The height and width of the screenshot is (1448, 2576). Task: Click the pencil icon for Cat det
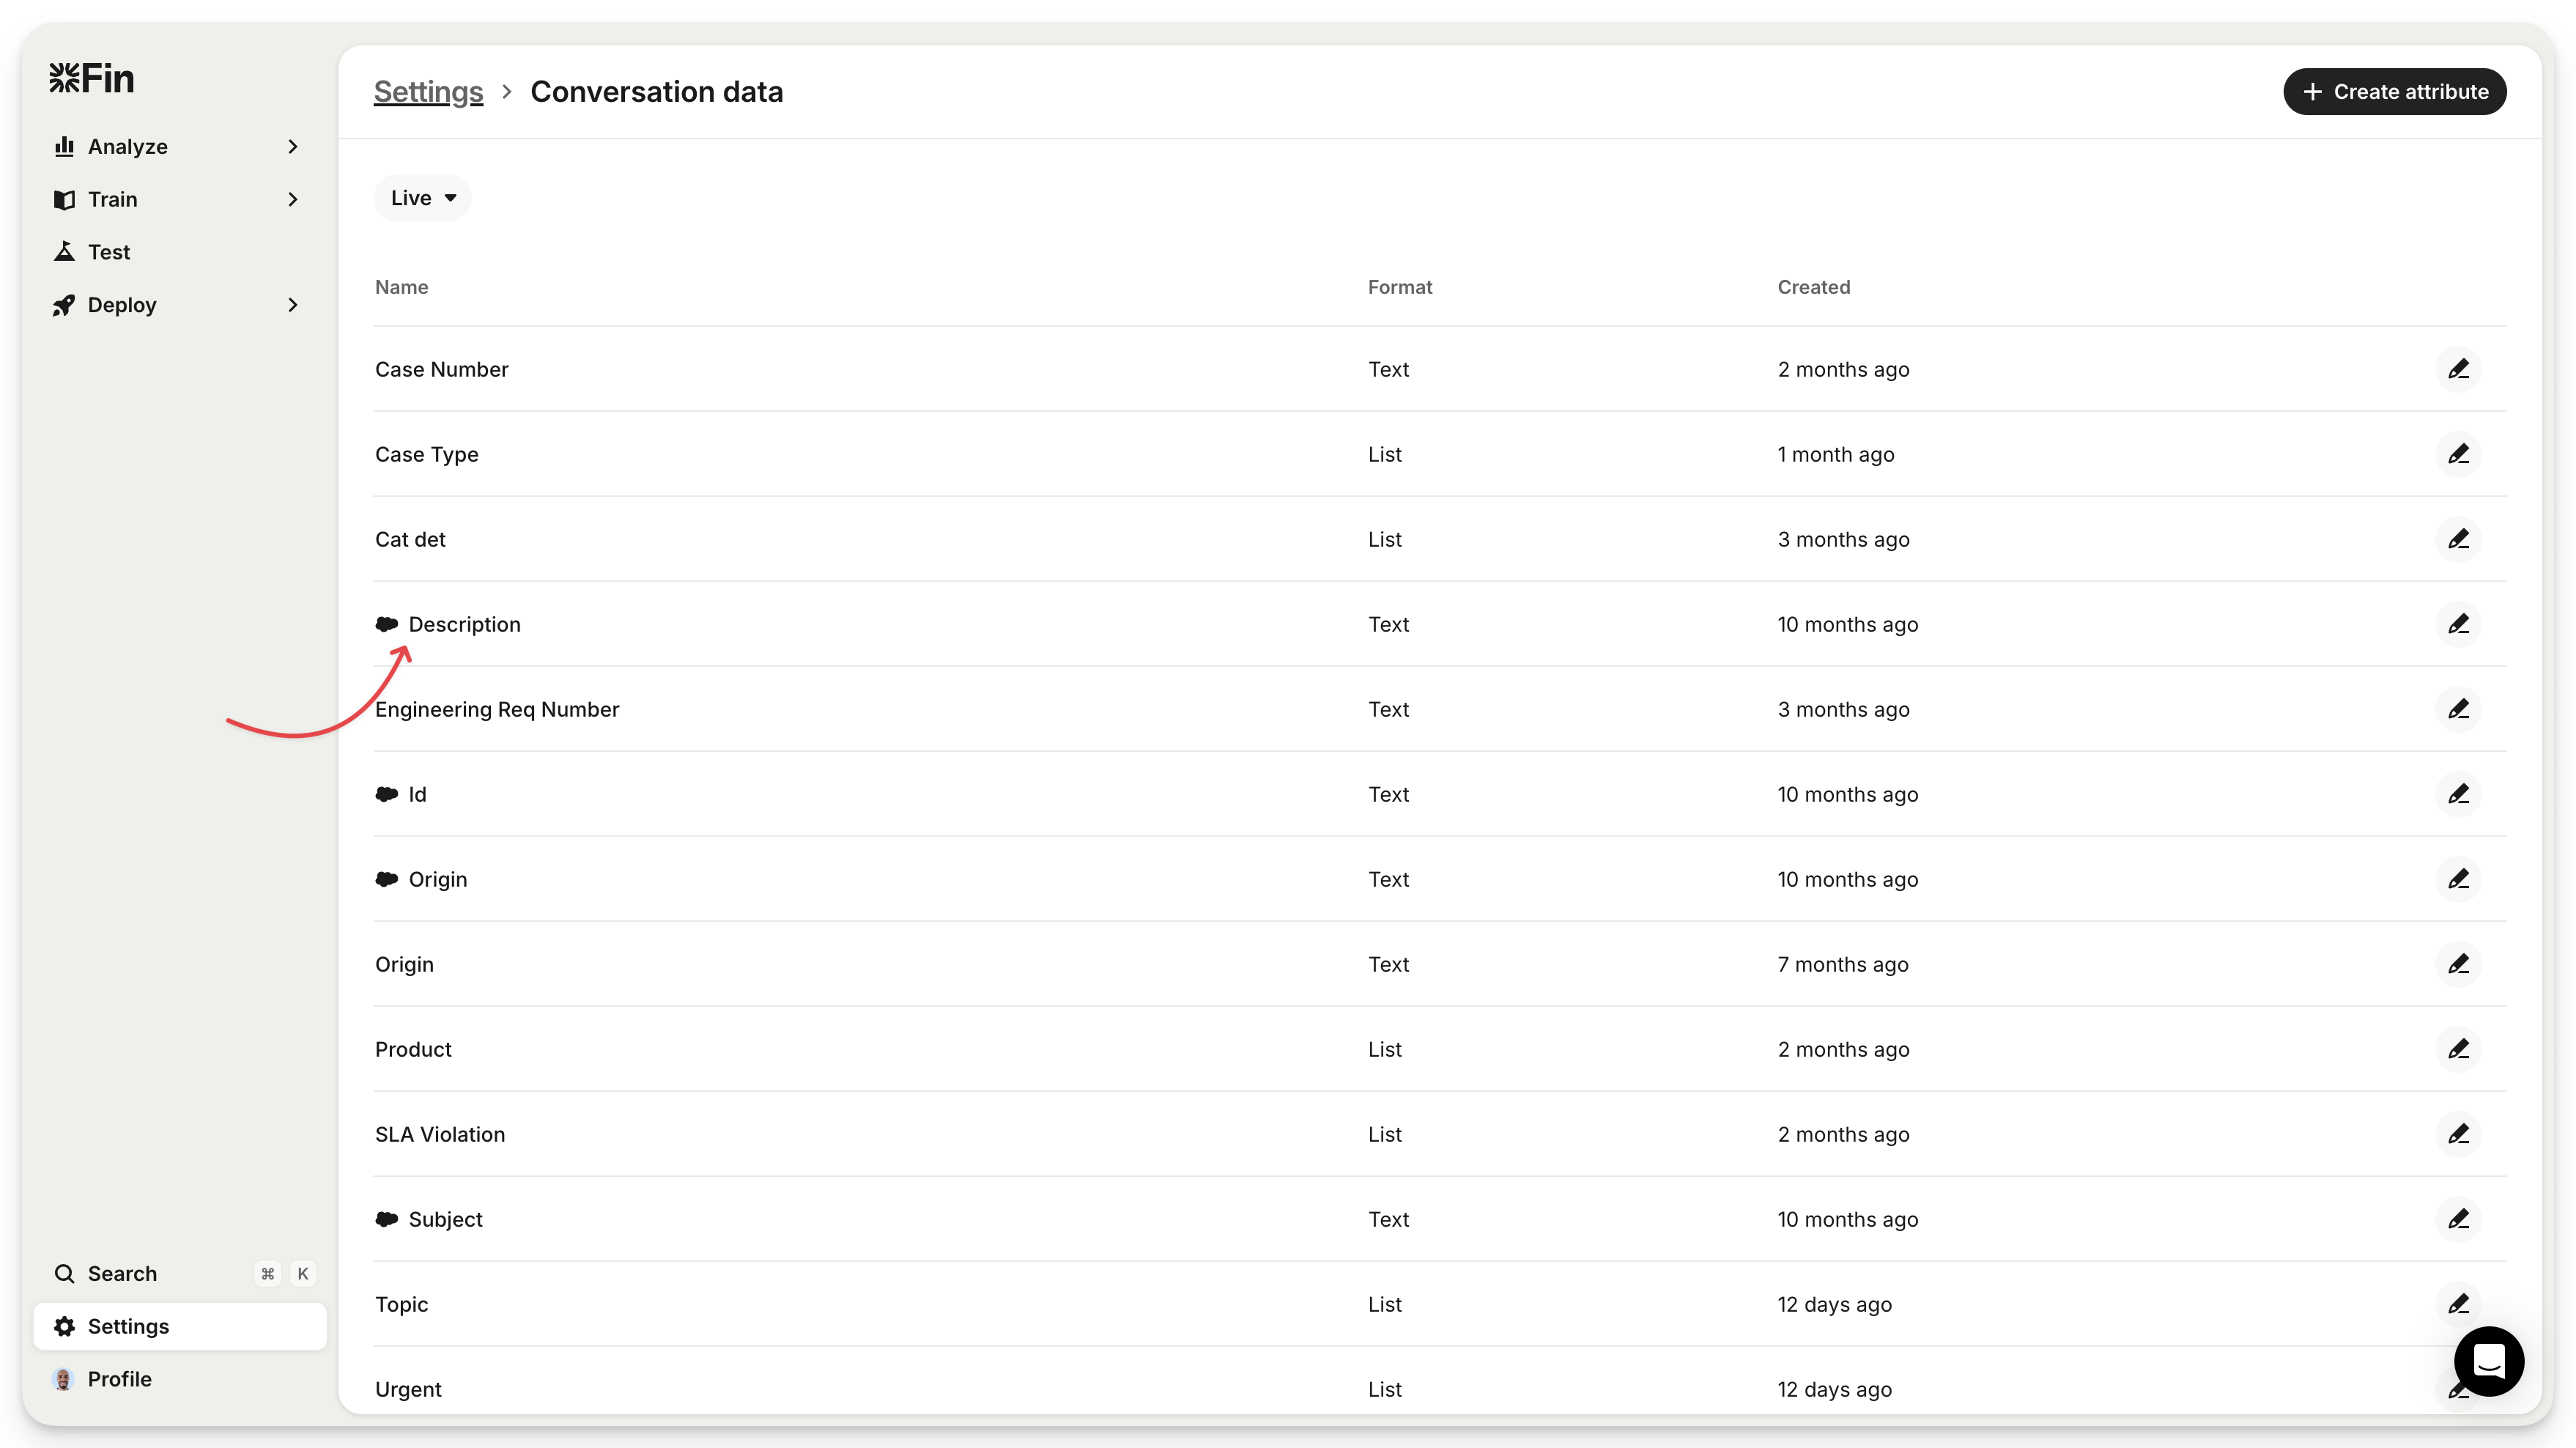point(2458,539)
